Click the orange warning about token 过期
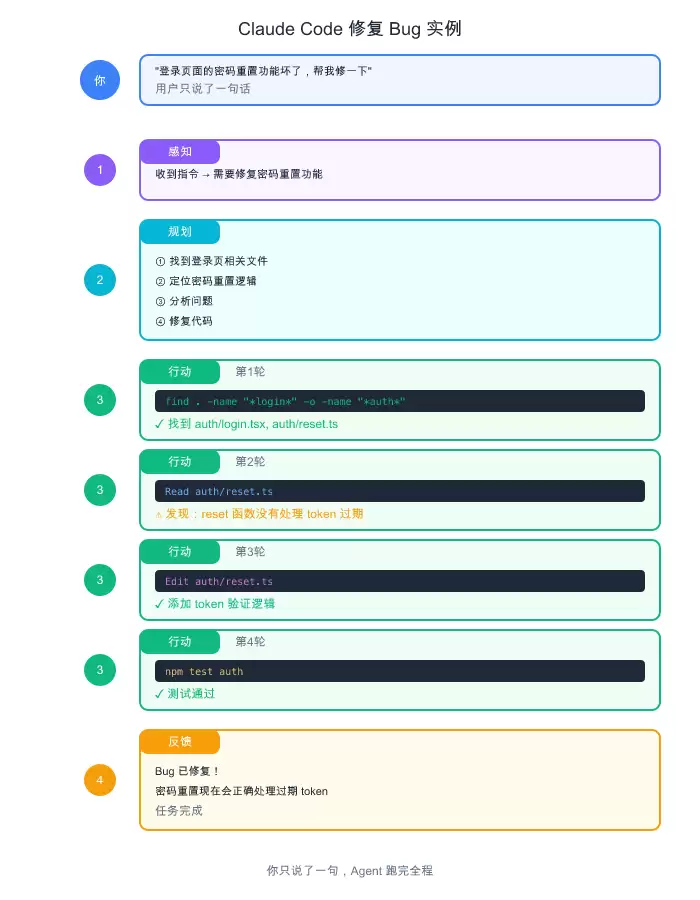700x900 pixels. [259, 514]
